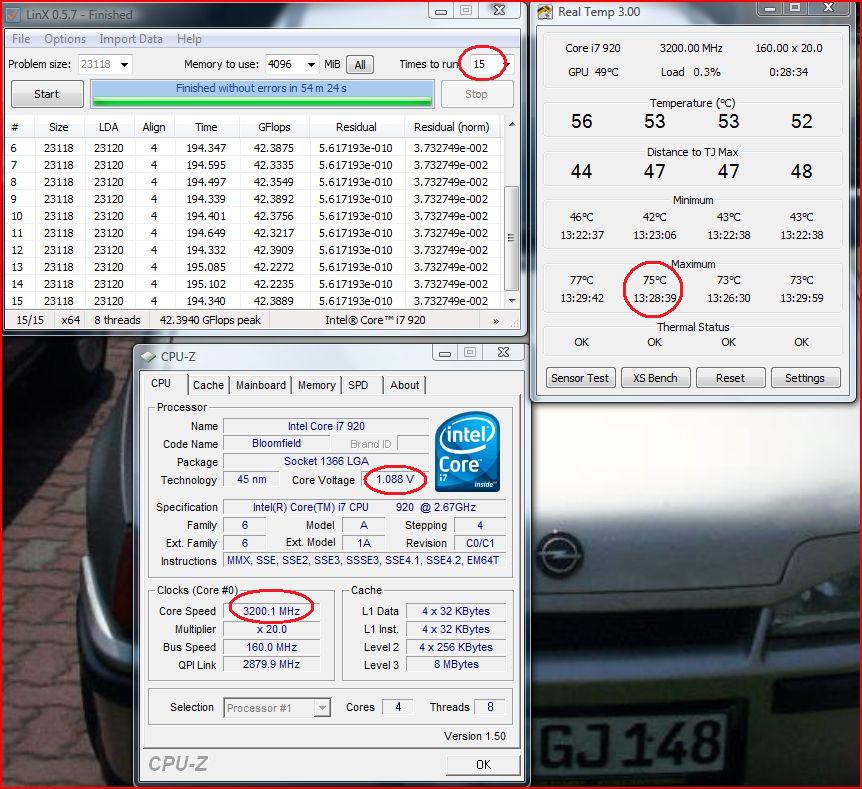Open the File menu in LinX
The height and width of the screenshot is (789, 862).
[x=21, y=39]
